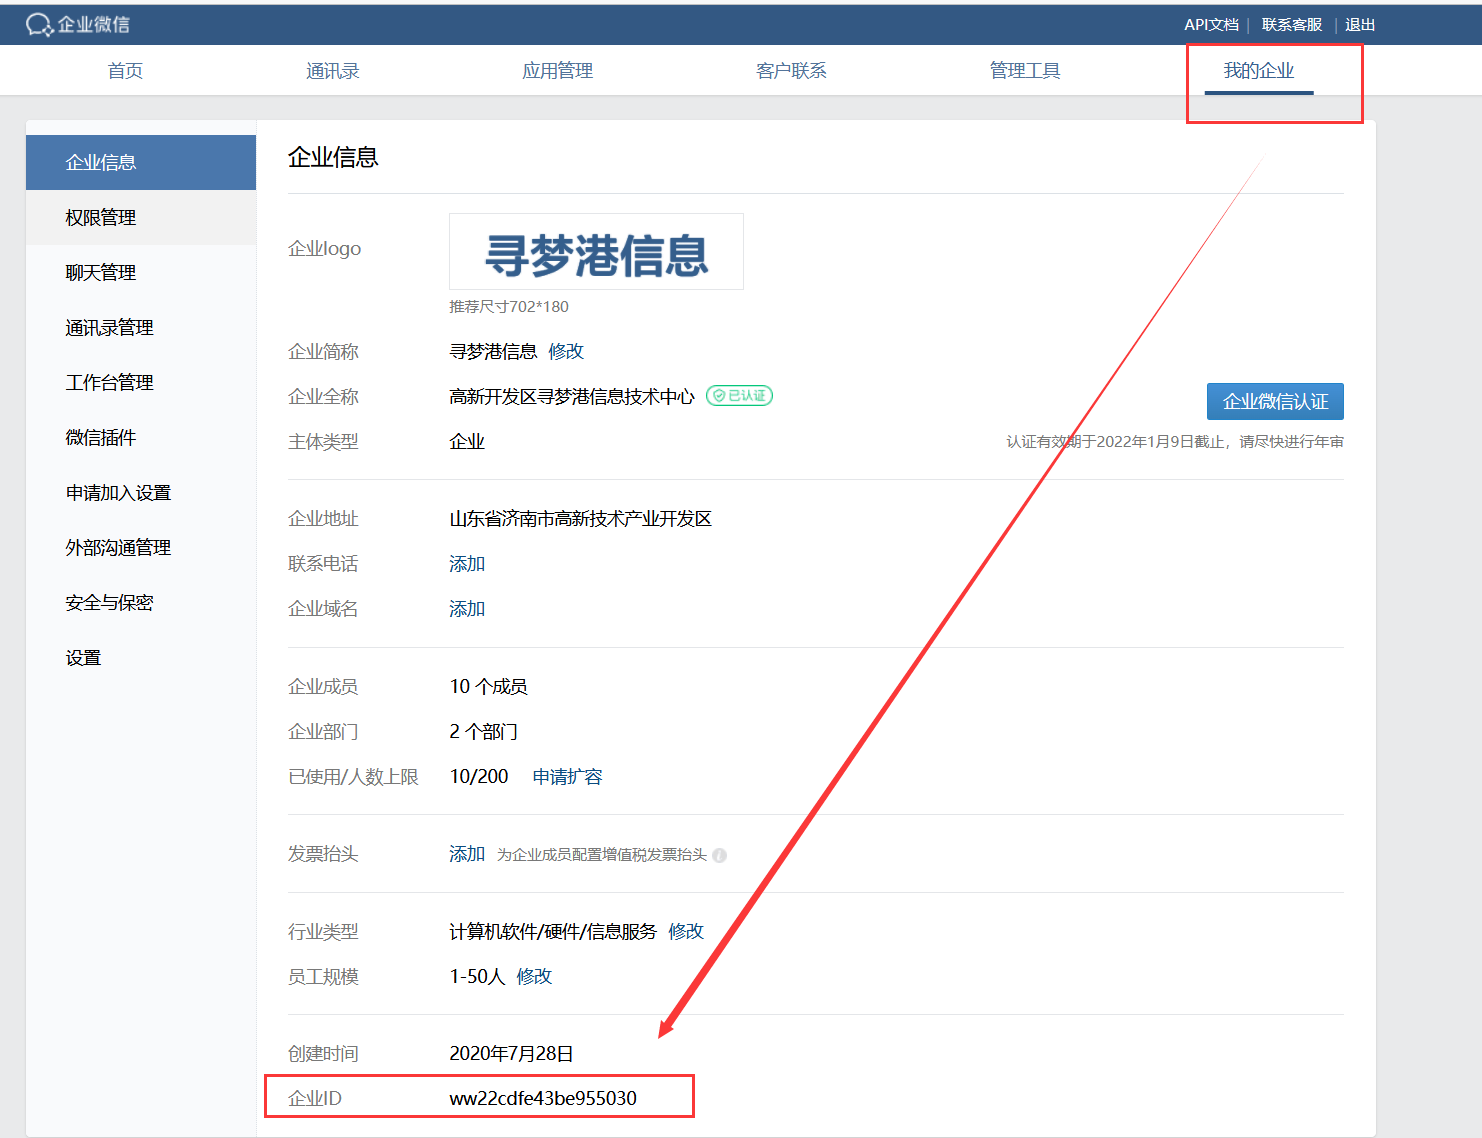1482x1138 pixels.
Task: Click the info icon beside 发票抬头 hint
Action: (719, 855)
